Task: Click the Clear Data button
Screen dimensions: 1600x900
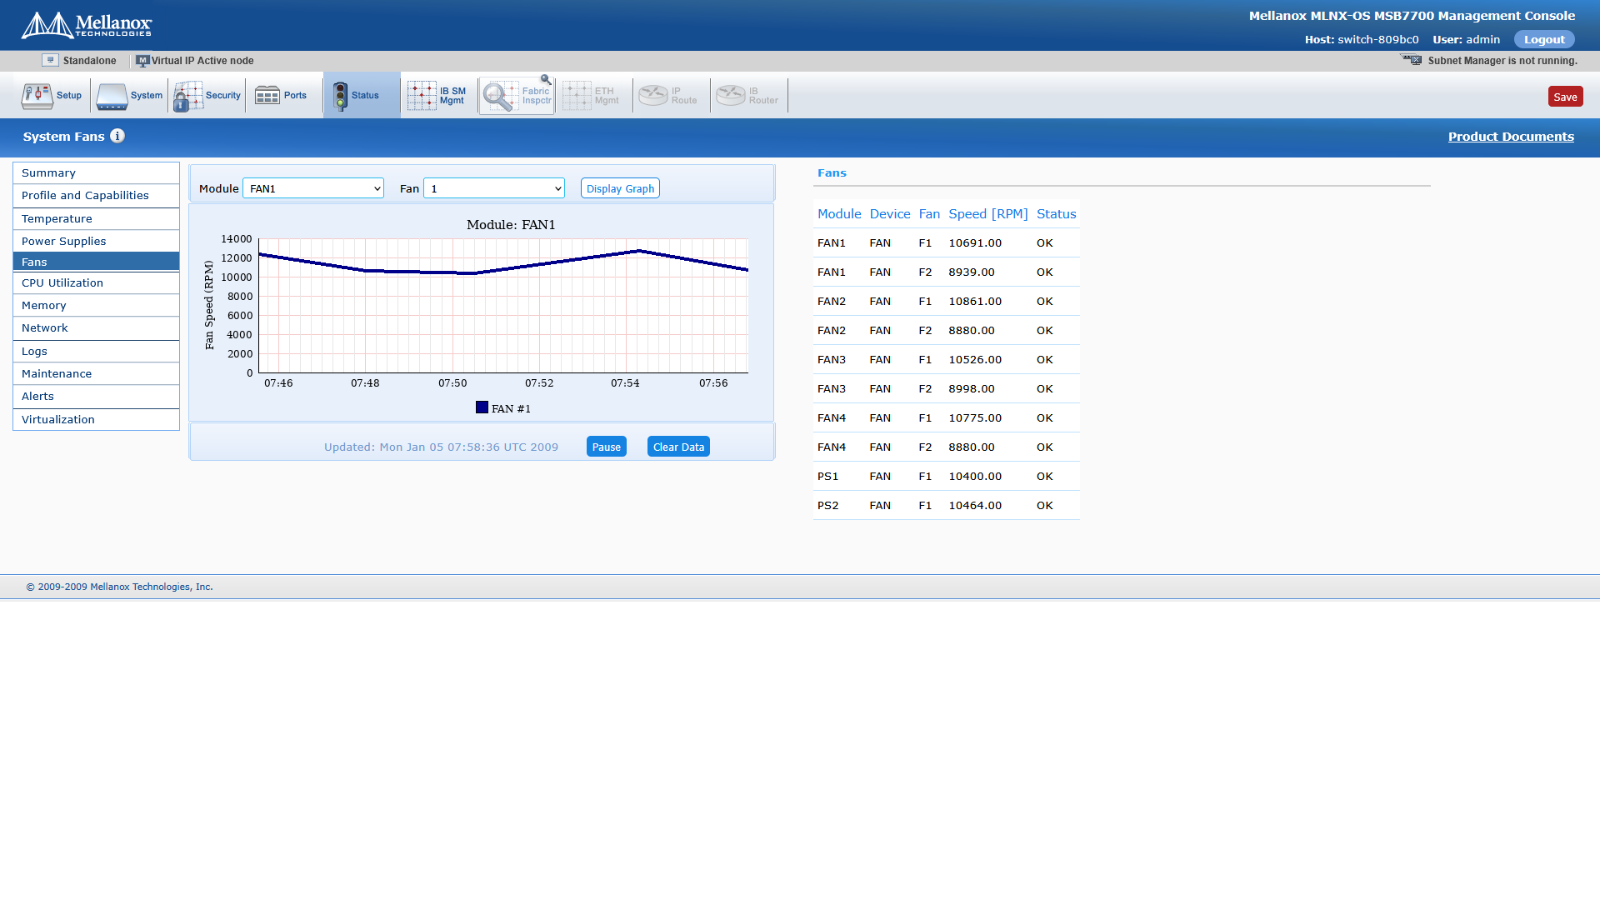Action: [x=678, y=447]
